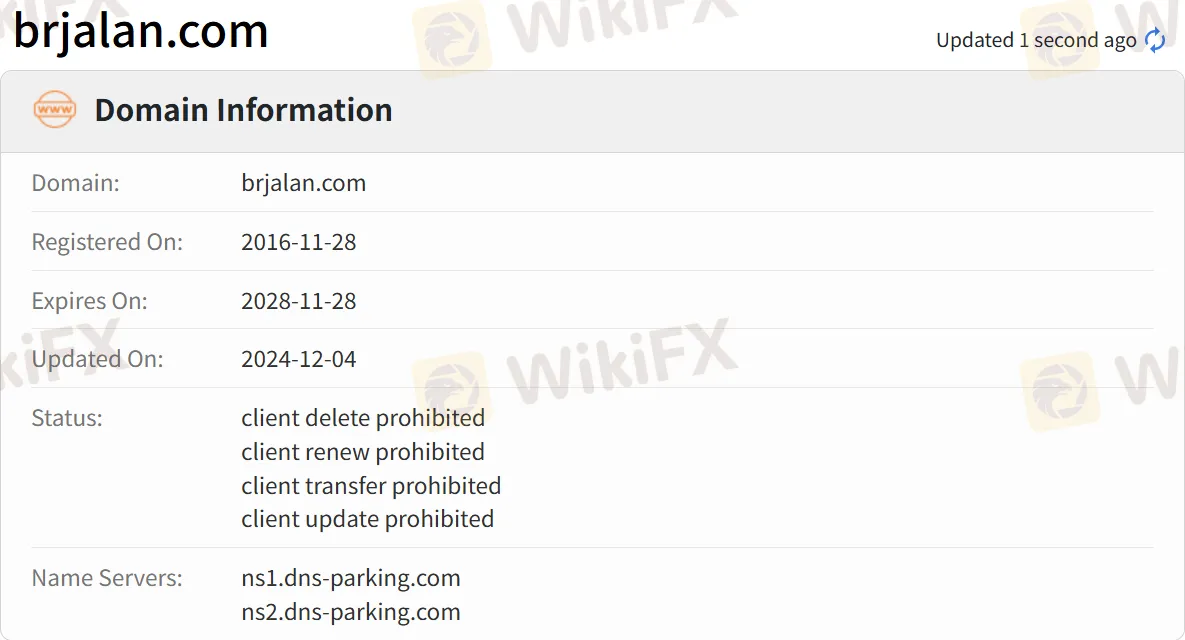Screen dimensions: 1185x640
Task: Open the brjalan.com domain value link
Action: pyautogui.click(x=303, y=183)
